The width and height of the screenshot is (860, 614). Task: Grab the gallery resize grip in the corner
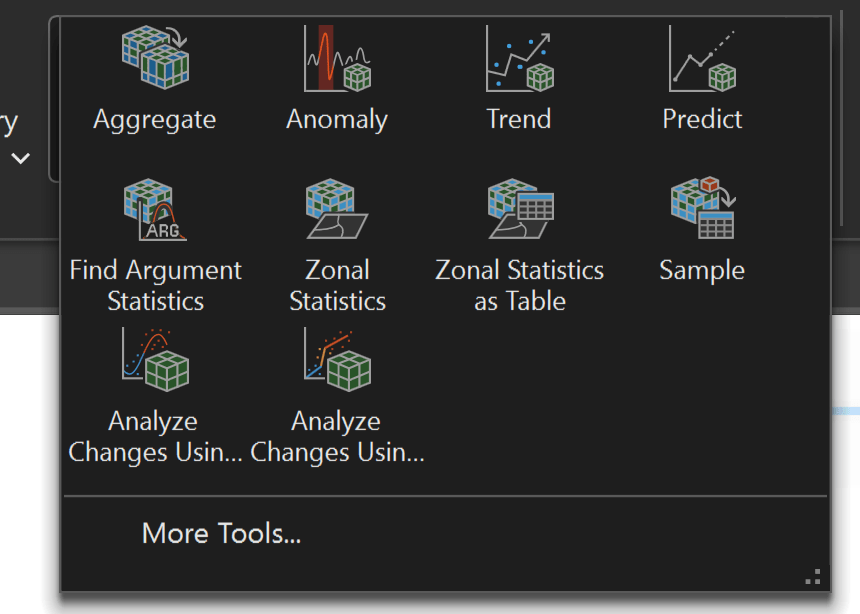click(813, 577)
